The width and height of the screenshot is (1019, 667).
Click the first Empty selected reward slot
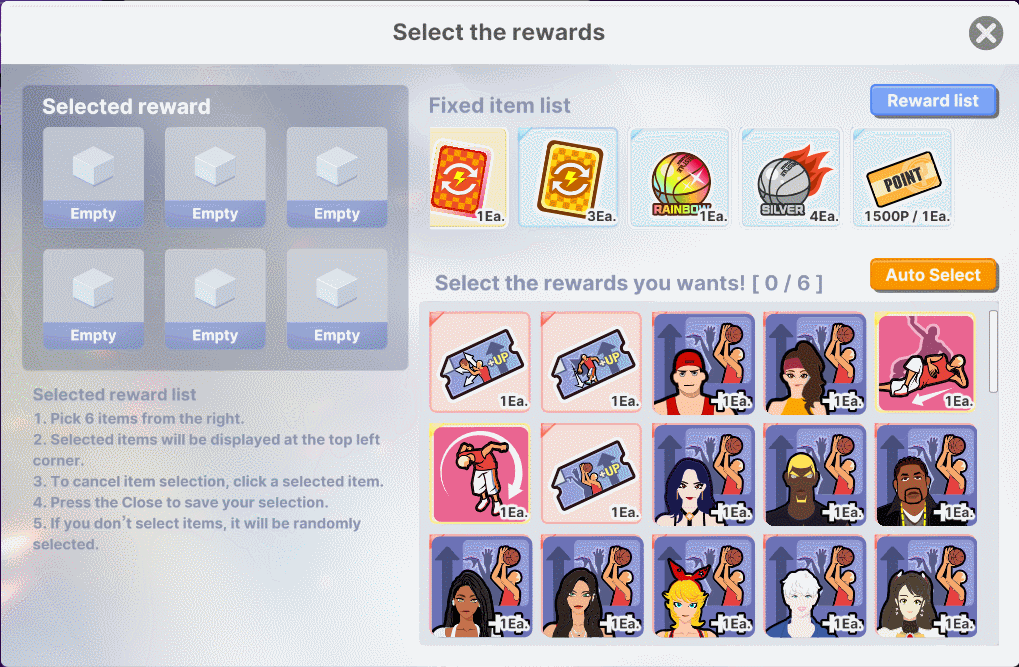pyautogui.click(x=94, y=177)
